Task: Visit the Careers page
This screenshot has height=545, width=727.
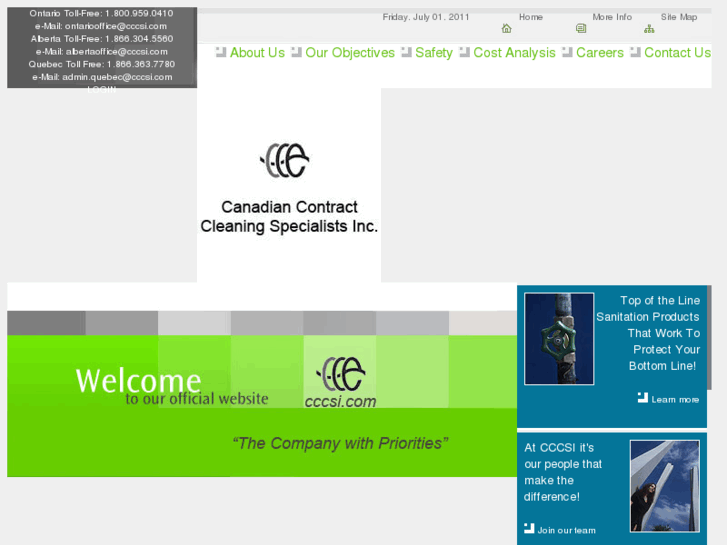Action: tap(600, 52)
